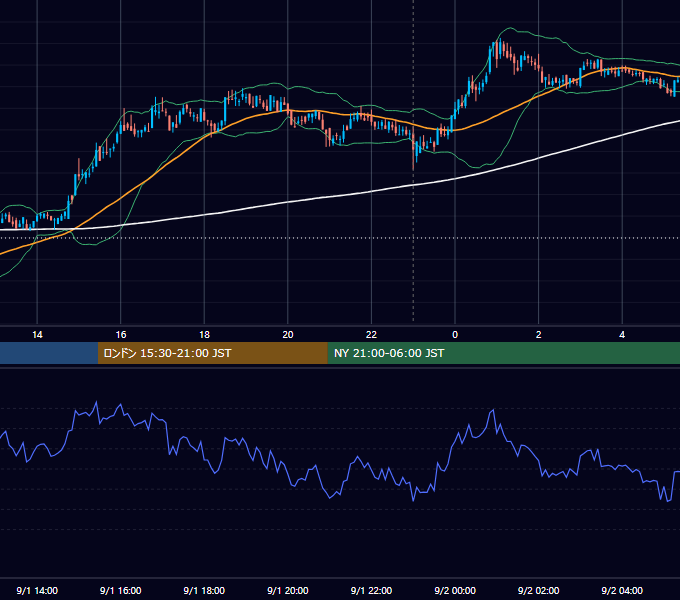Click the 9/1 18:00 date label
The image size is (680, 600).
click(x=204, y=590)
